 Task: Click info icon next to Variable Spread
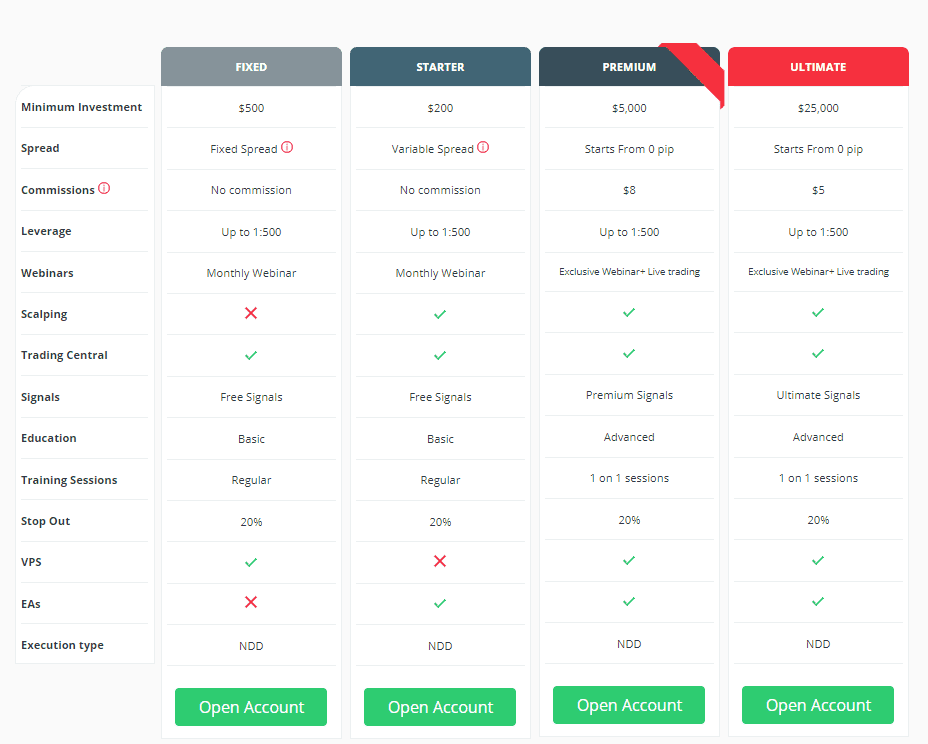coord(483,147)
